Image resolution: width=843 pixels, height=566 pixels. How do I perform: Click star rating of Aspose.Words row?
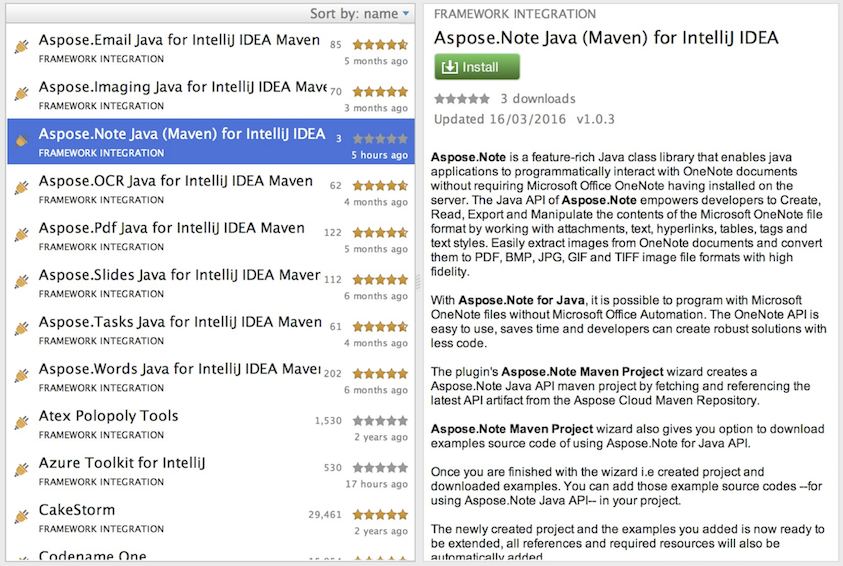pyautogui.click(x=380, y=374)
